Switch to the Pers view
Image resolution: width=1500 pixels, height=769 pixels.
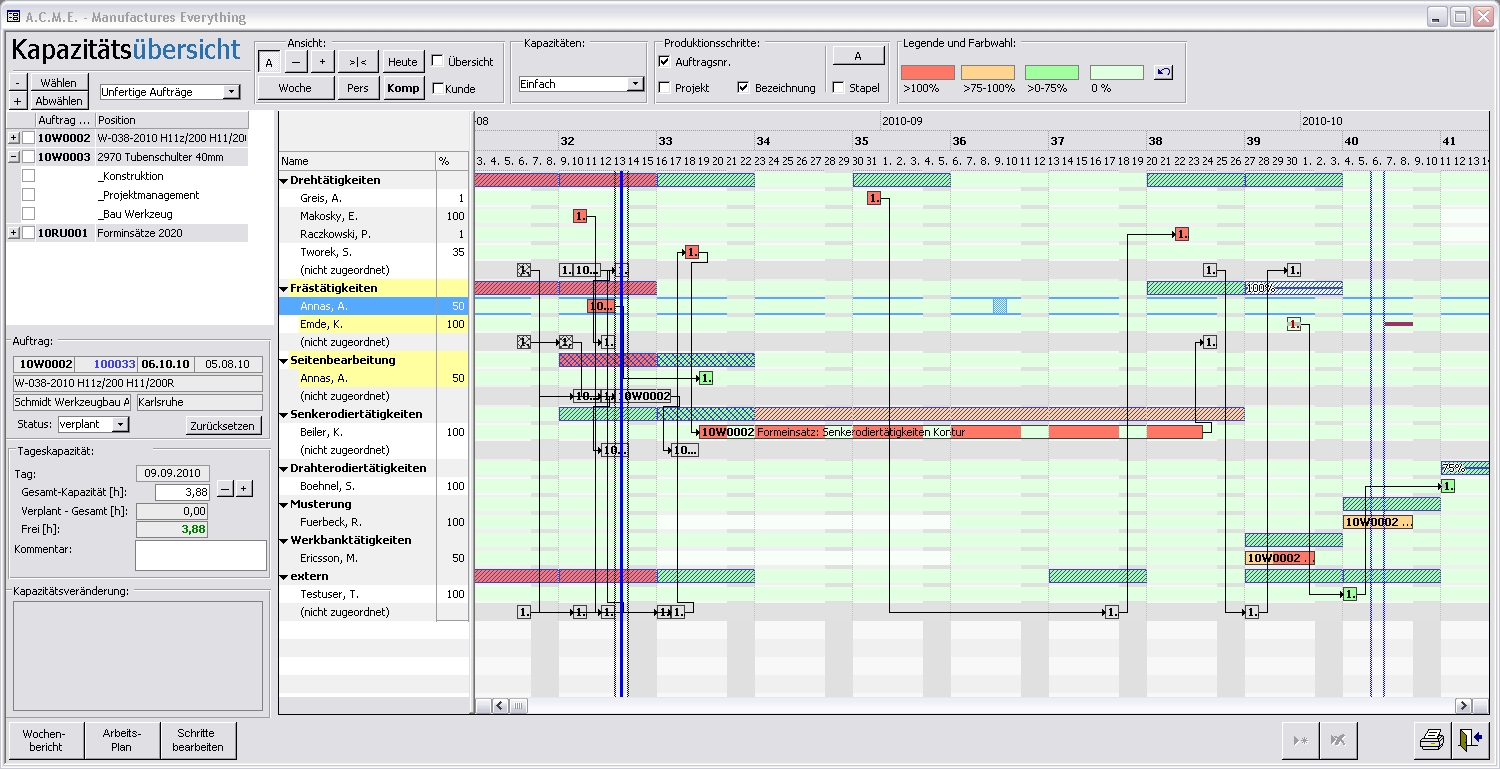357,88
